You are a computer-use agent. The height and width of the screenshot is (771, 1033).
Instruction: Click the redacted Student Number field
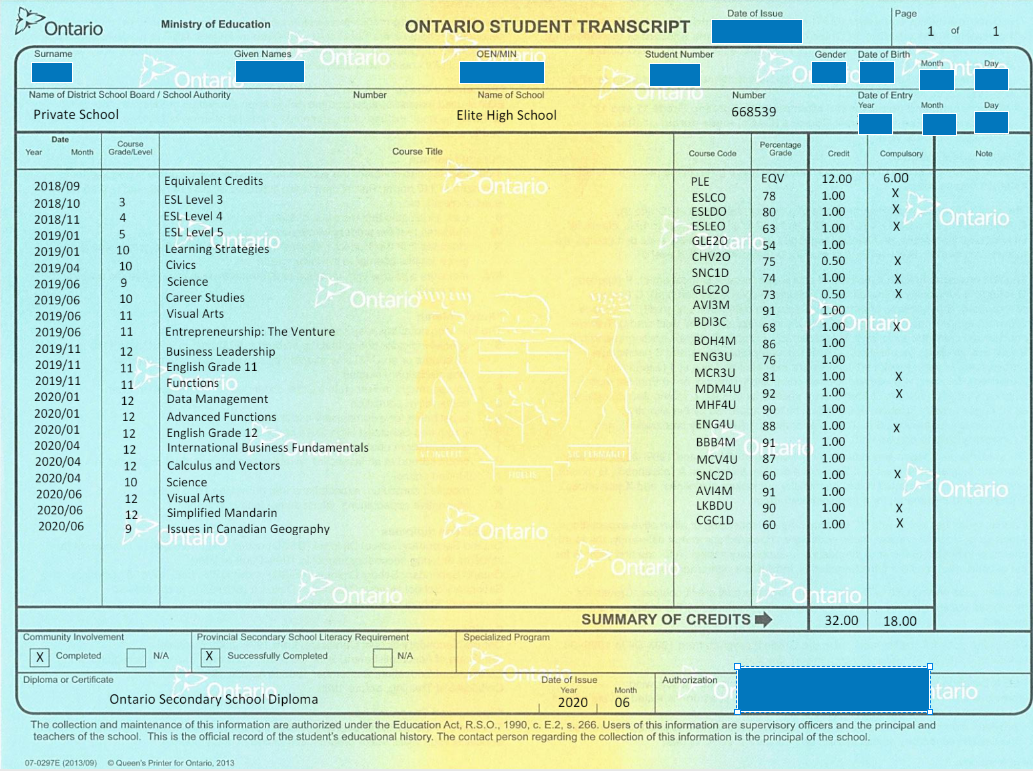675,75
